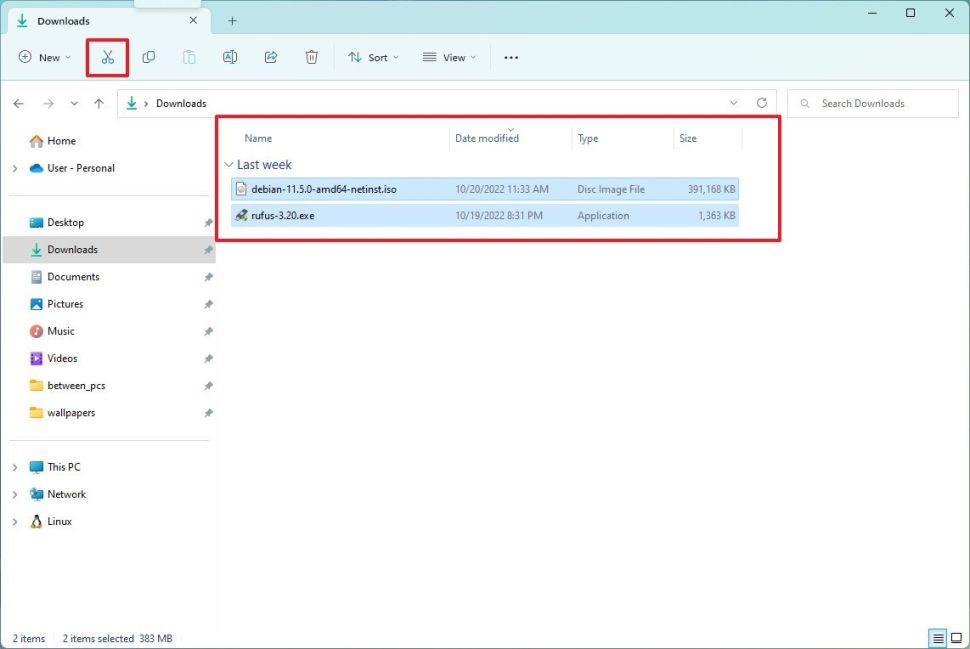Open the View dropdown menu
Viewport: 970px width, 649px height.
tap(449, 57)
